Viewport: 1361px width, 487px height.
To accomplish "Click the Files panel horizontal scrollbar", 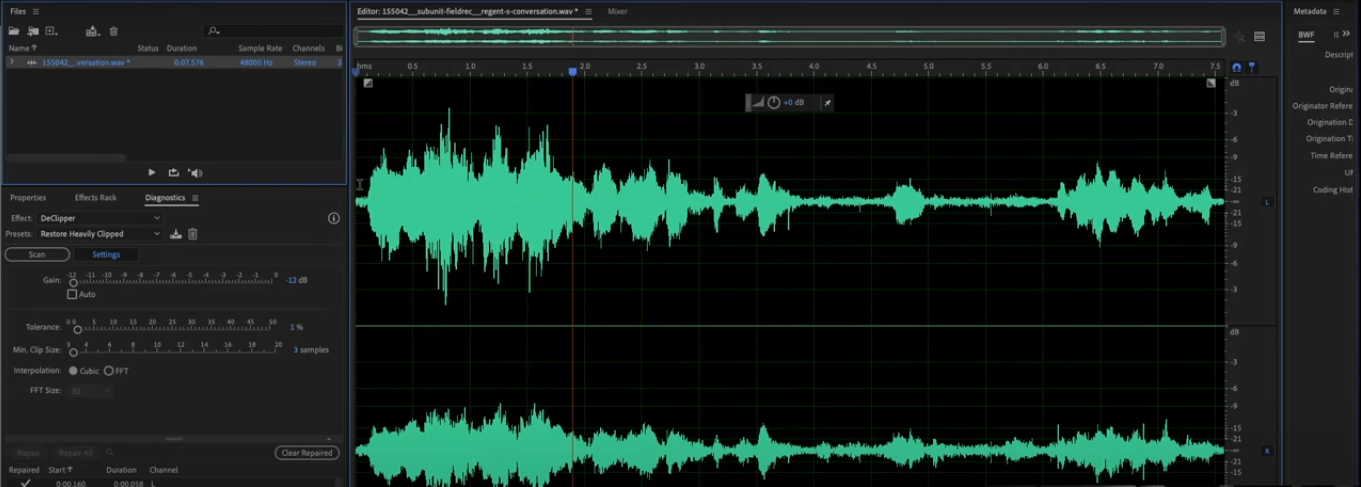I will 65,158.
